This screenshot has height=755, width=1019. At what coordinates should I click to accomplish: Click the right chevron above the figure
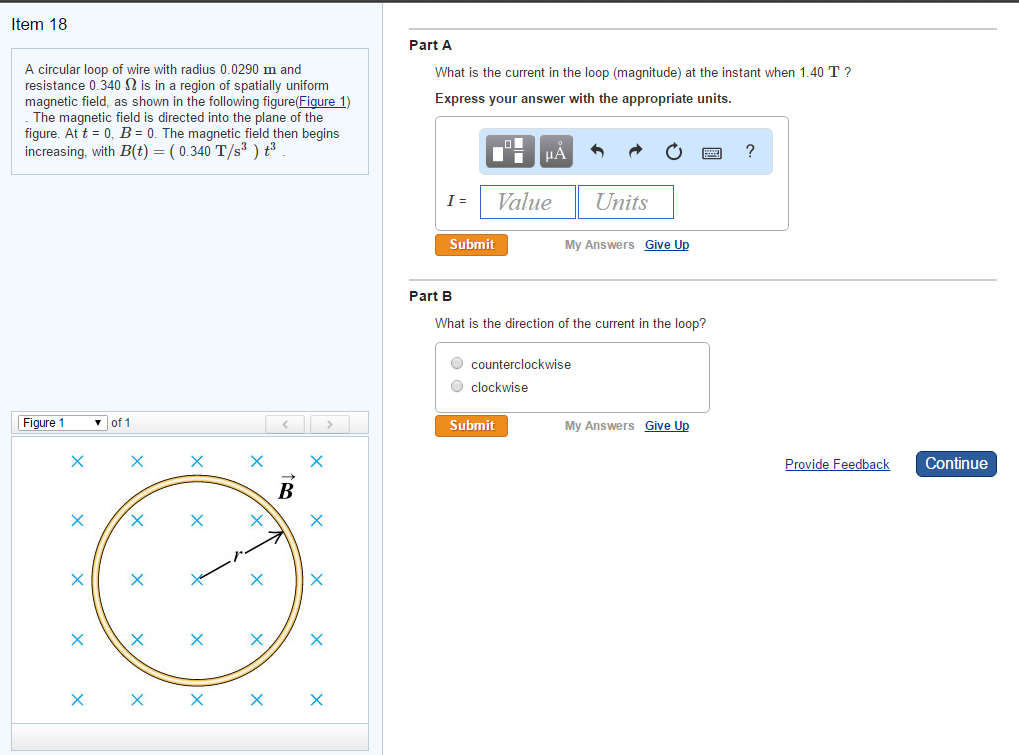(330, 423)
